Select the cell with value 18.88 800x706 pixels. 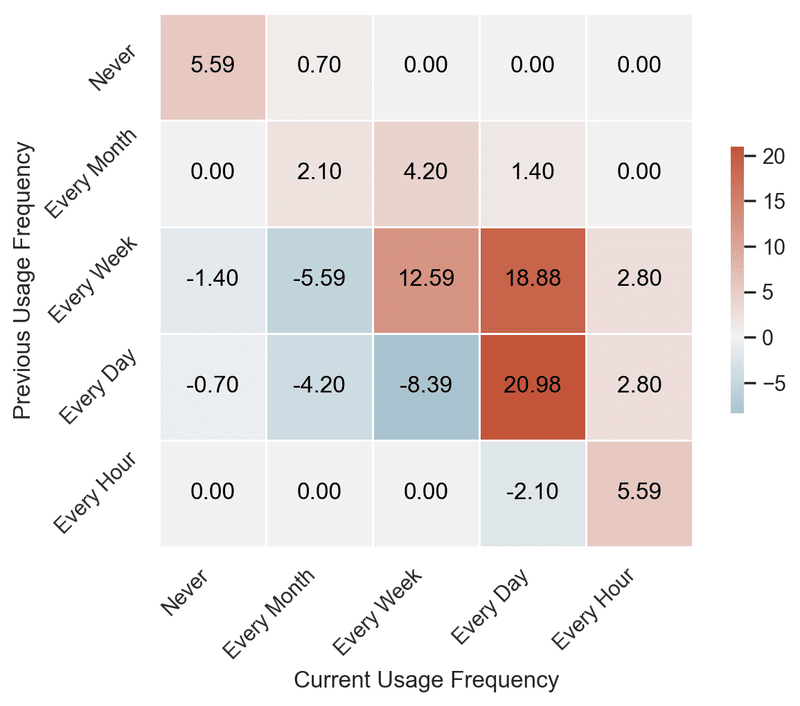coord(533,279)
